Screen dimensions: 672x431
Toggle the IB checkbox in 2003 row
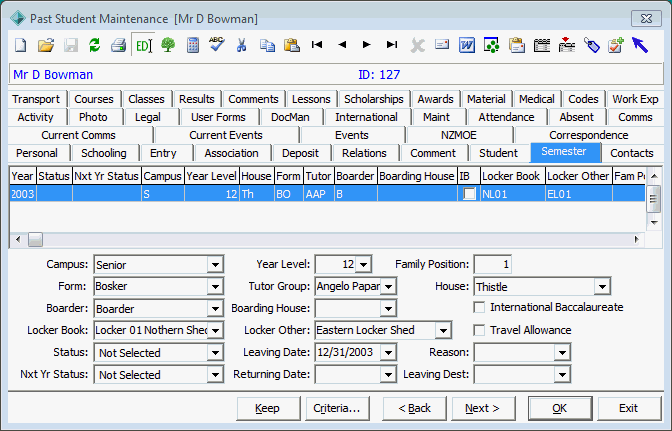(x=470, y=194)
